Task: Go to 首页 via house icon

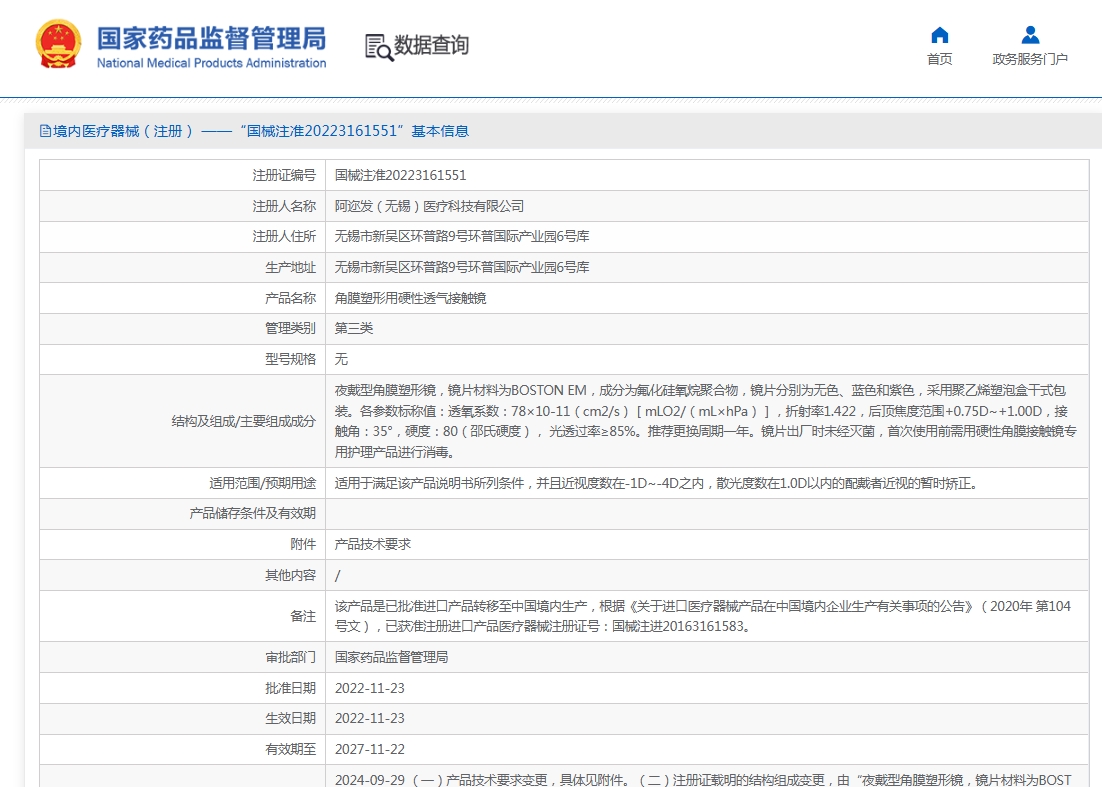Action: (x=939, y=35)
